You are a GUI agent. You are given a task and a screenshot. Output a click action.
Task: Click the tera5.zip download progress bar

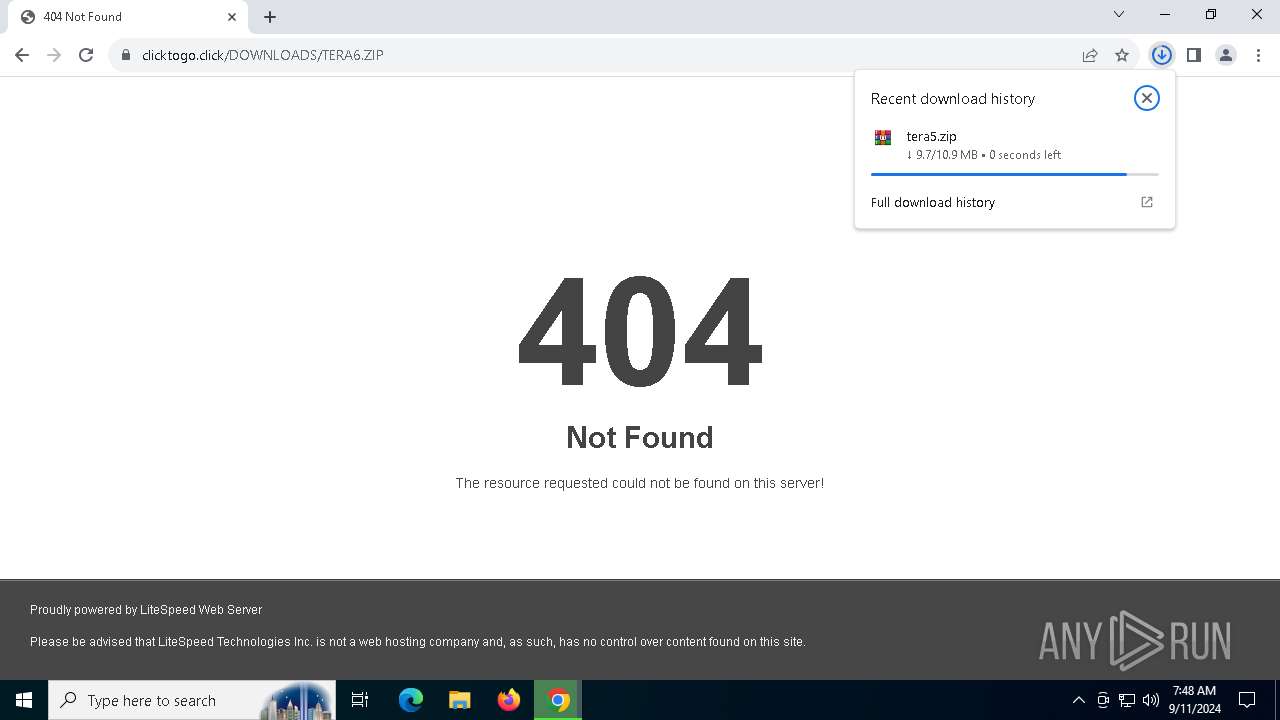[x=1015, y=174]
